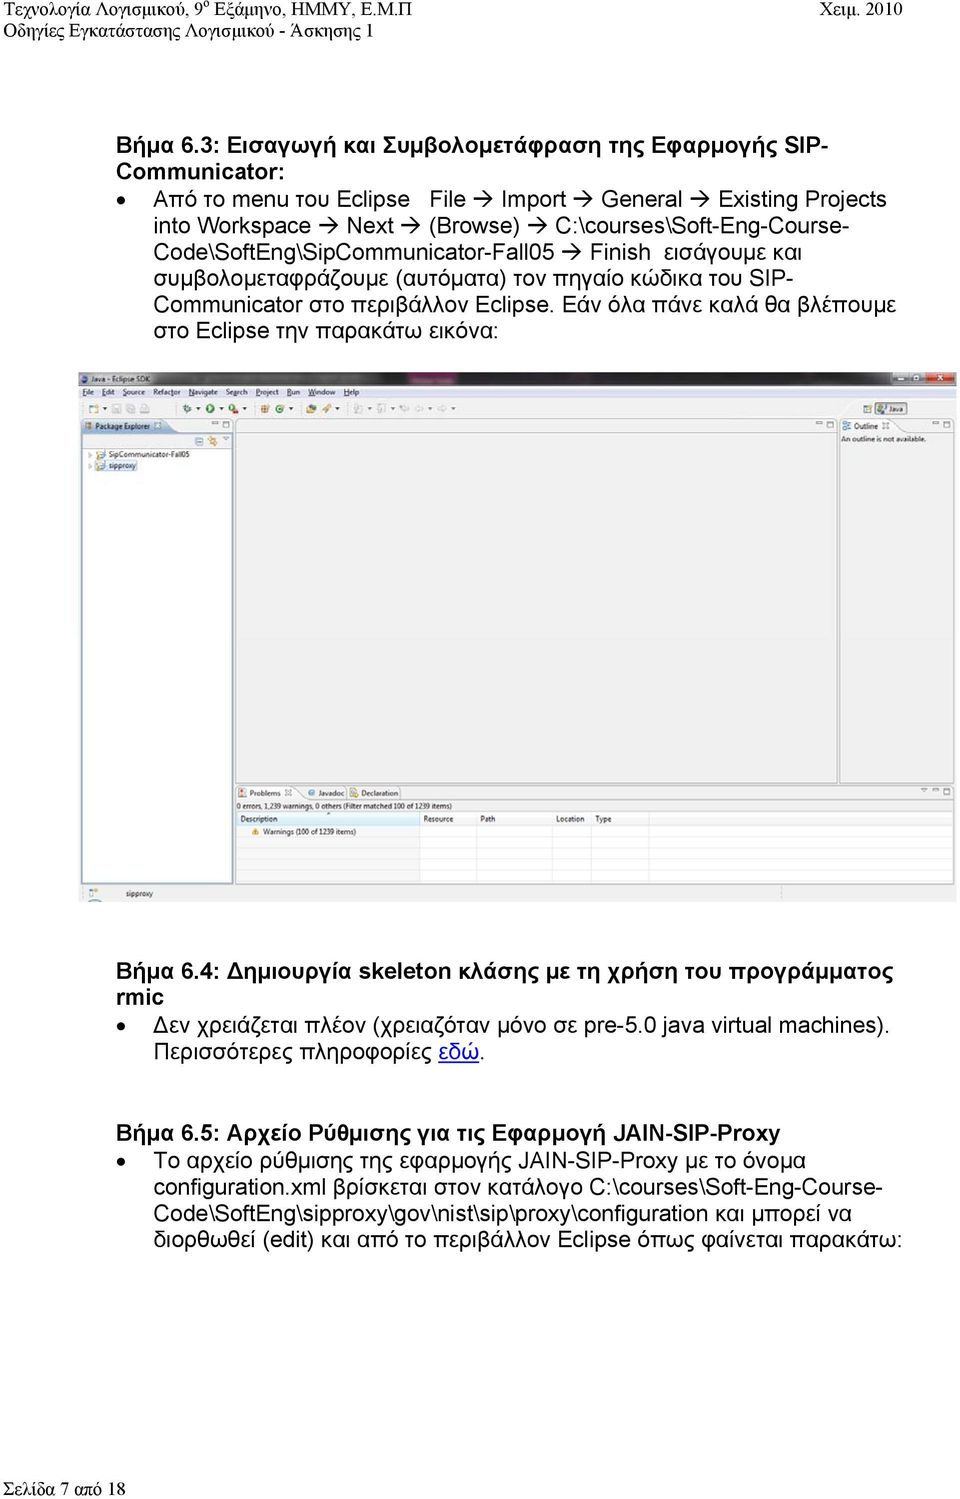Click the New Java Package icon
The height and width of the screenshot is (1499, 960).
(x=264, y=409)
